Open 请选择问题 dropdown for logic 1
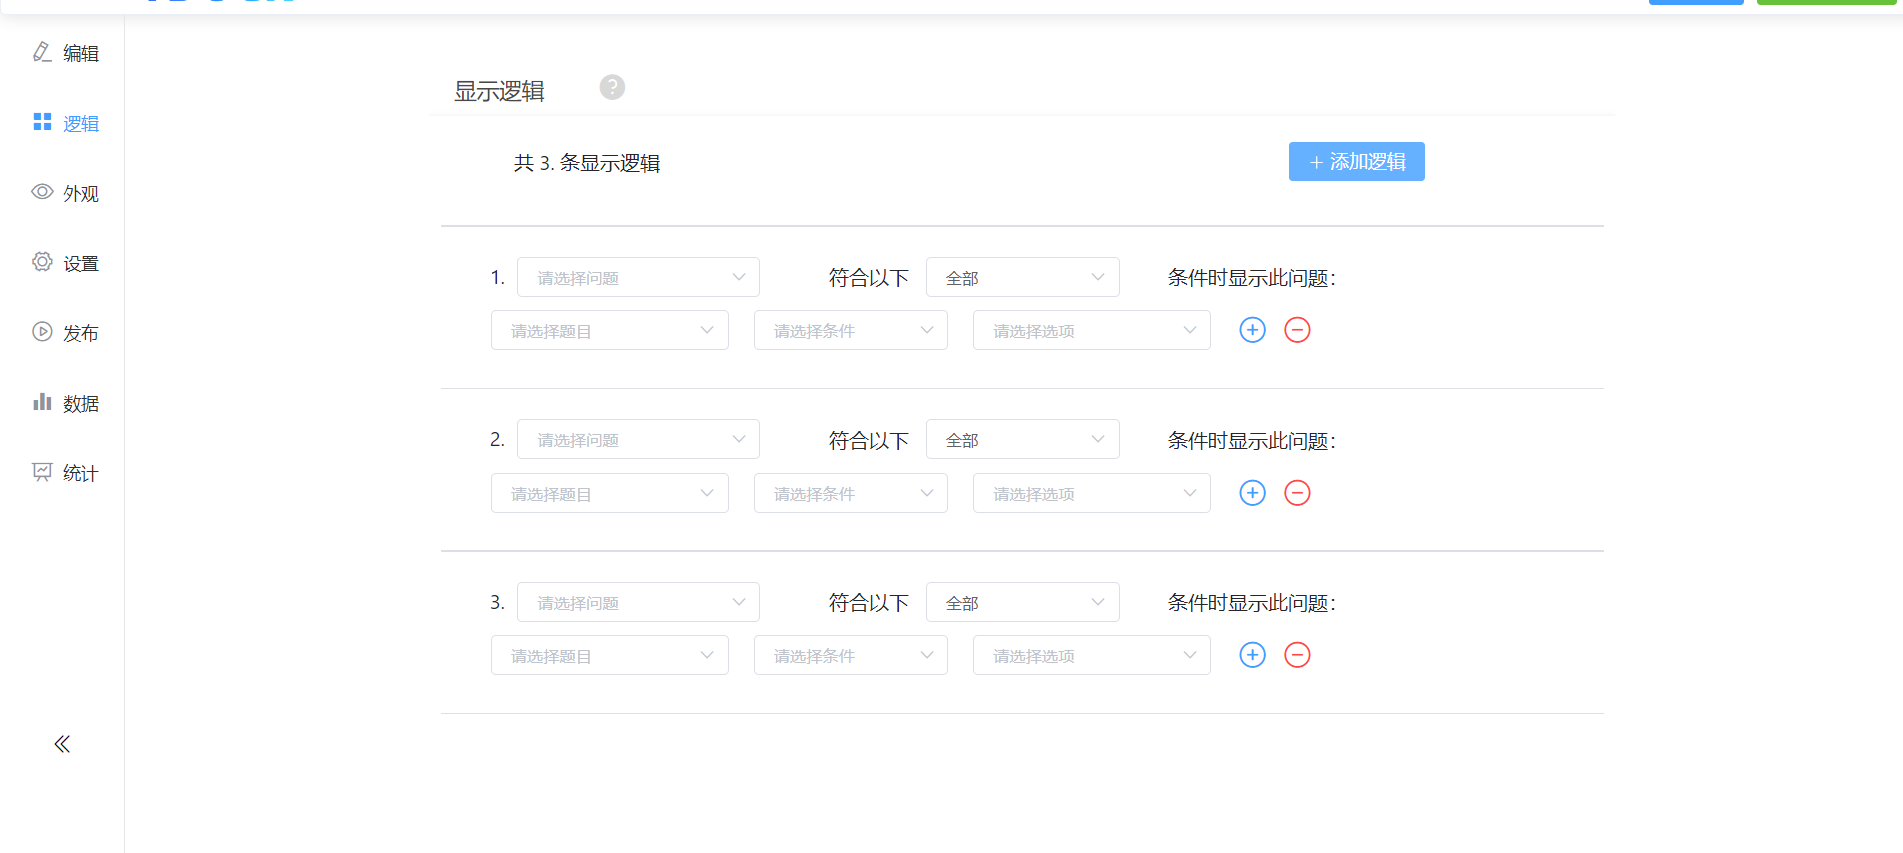 pos(638,277)
